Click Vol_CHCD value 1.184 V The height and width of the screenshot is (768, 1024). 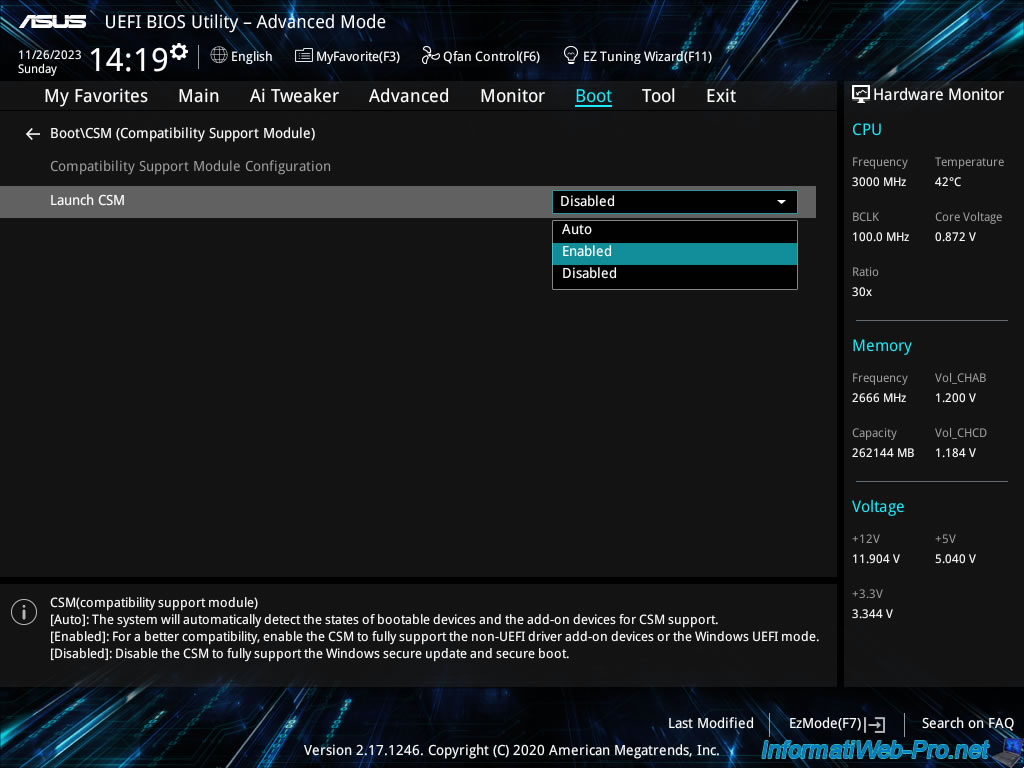point(955,453)
